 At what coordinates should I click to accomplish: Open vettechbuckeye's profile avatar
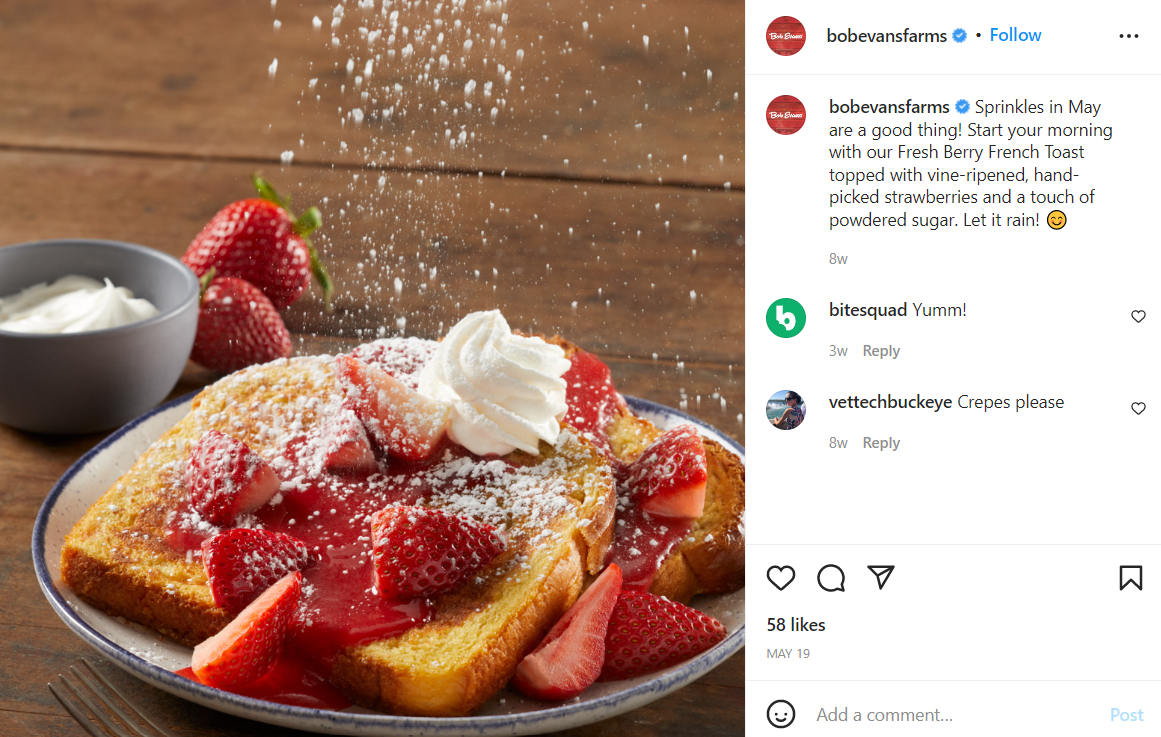(x=786, y=410)
